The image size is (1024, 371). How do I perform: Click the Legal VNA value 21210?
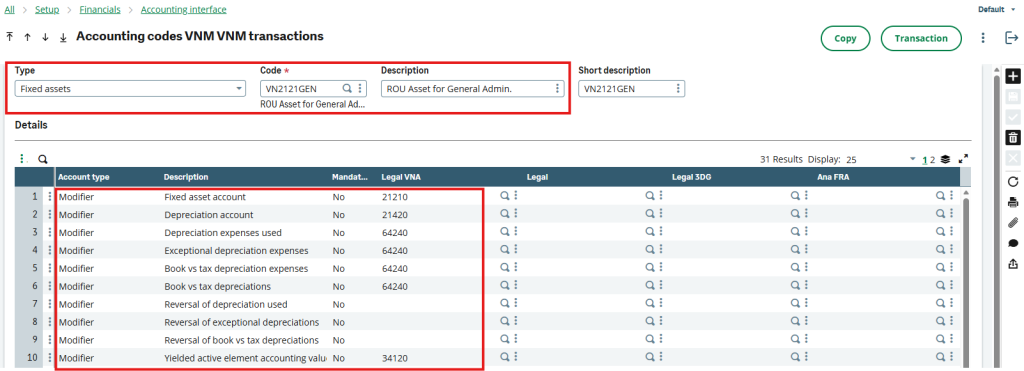(x=394, y=196)
